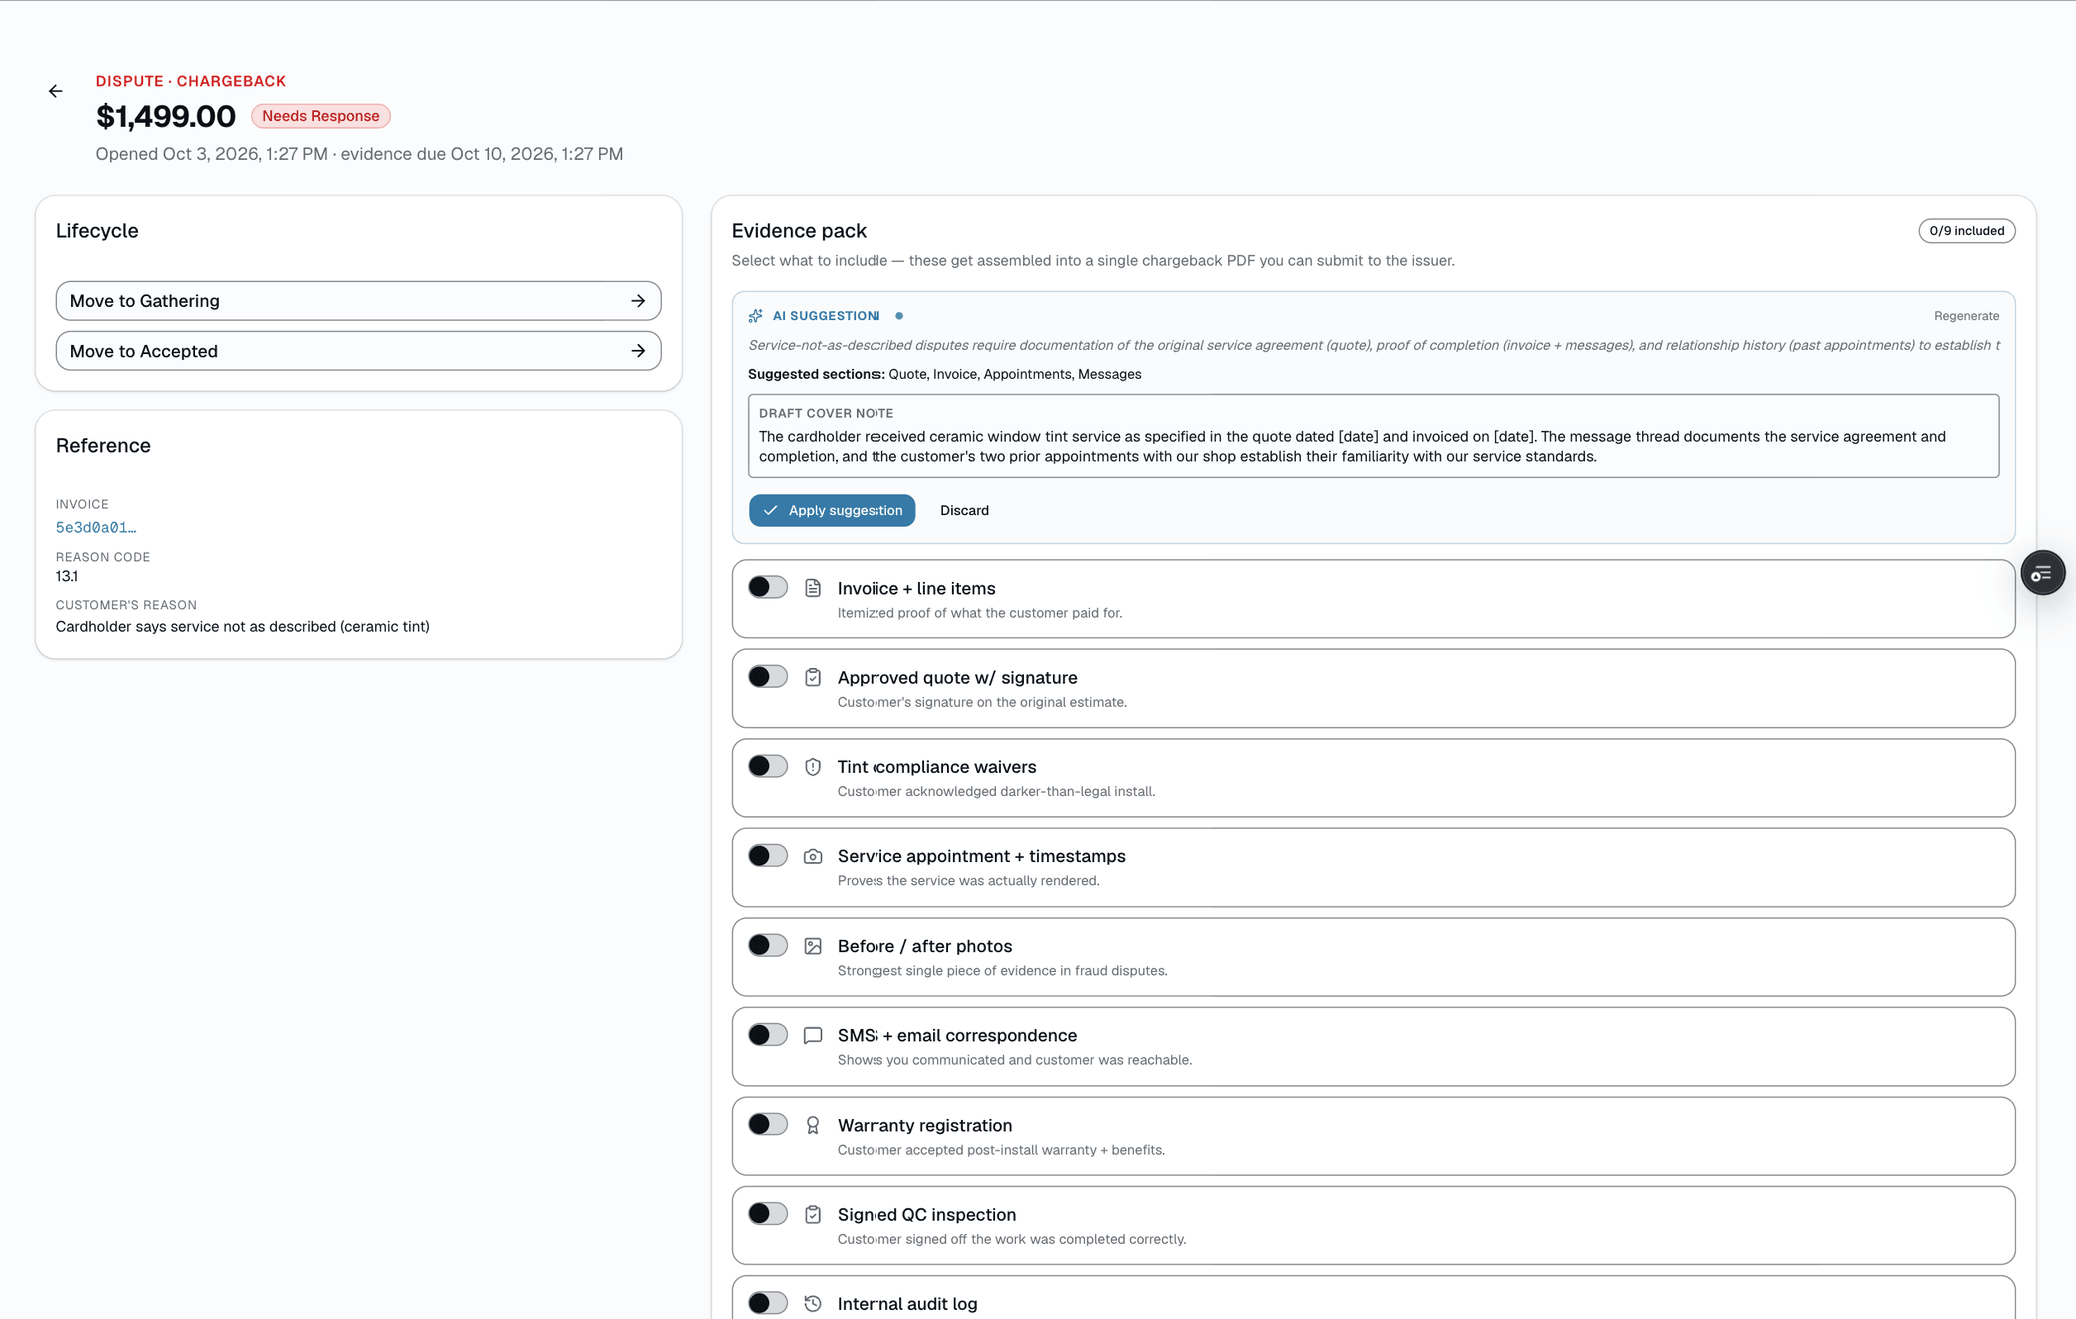This screenshot has height=1319, width=2076.
Task: Open the floating dark round panel button
Action: 2042,573
